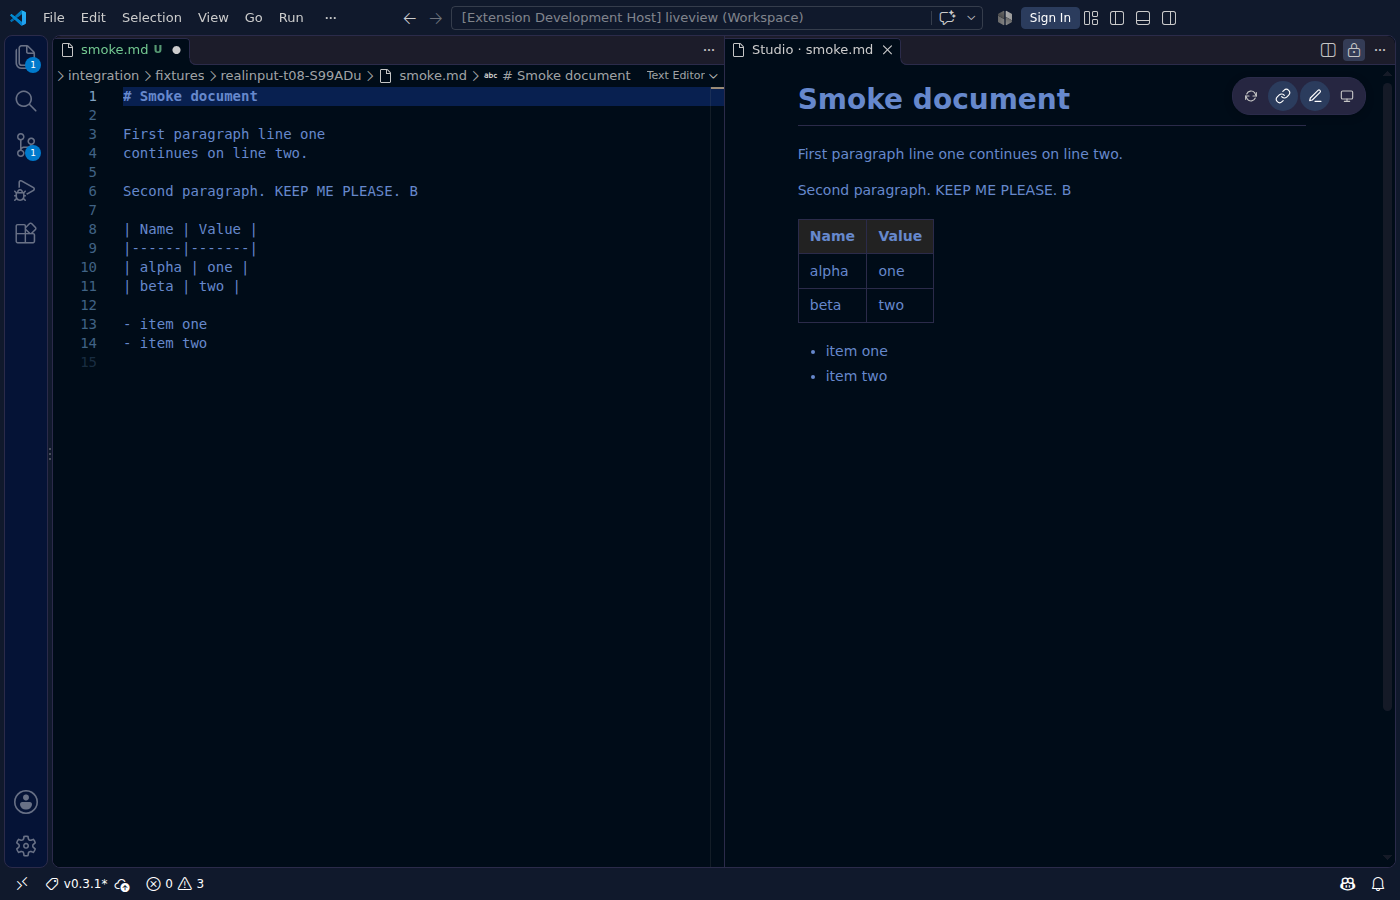
Task: Click the 'Smoke document' preview heading
Action: (x=934, y=99)
